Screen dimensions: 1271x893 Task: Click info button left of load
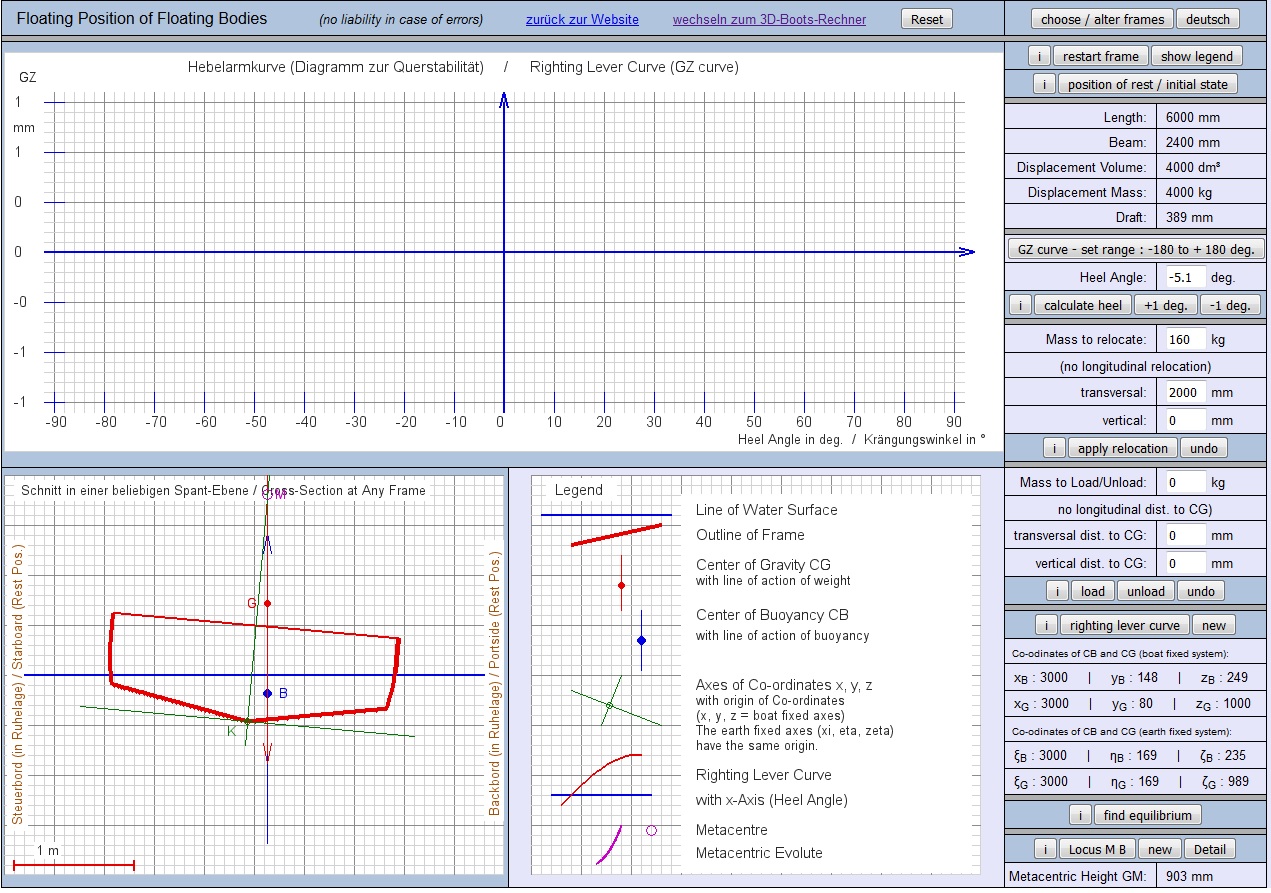coord(1057,591)
